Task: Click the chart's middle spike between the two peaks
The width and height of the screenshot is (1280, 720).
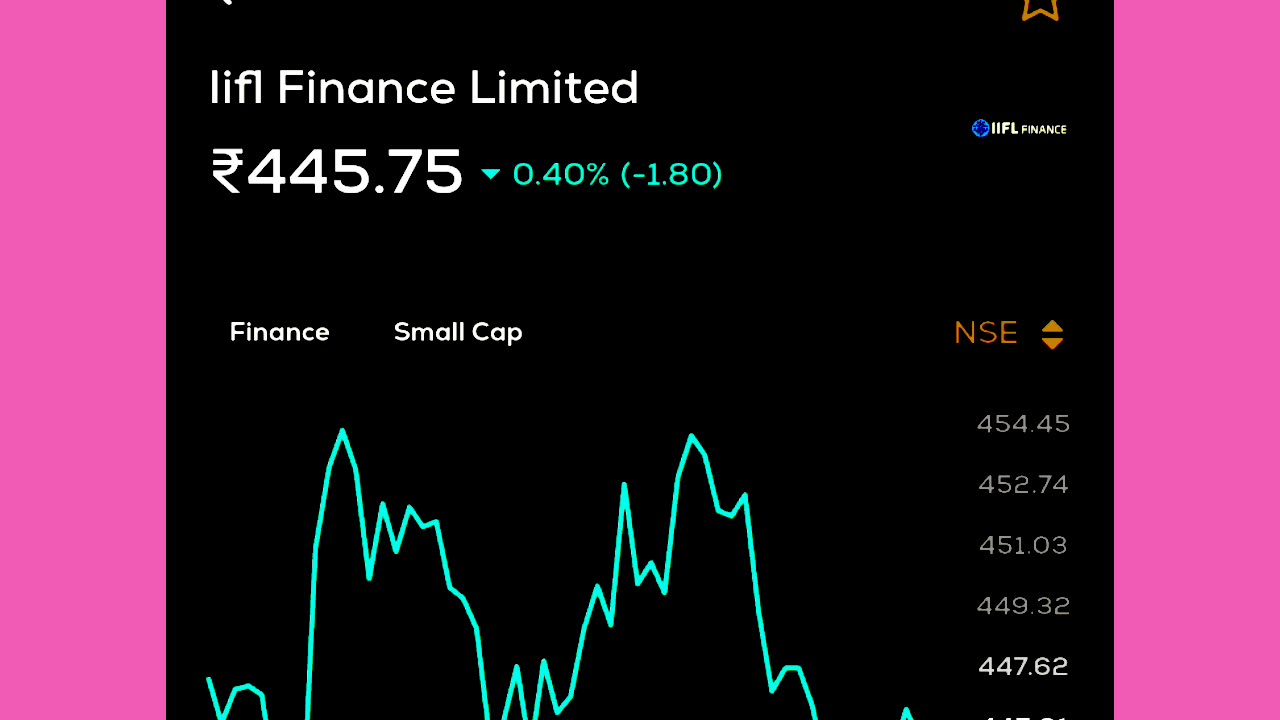Action: coord(624,486)
